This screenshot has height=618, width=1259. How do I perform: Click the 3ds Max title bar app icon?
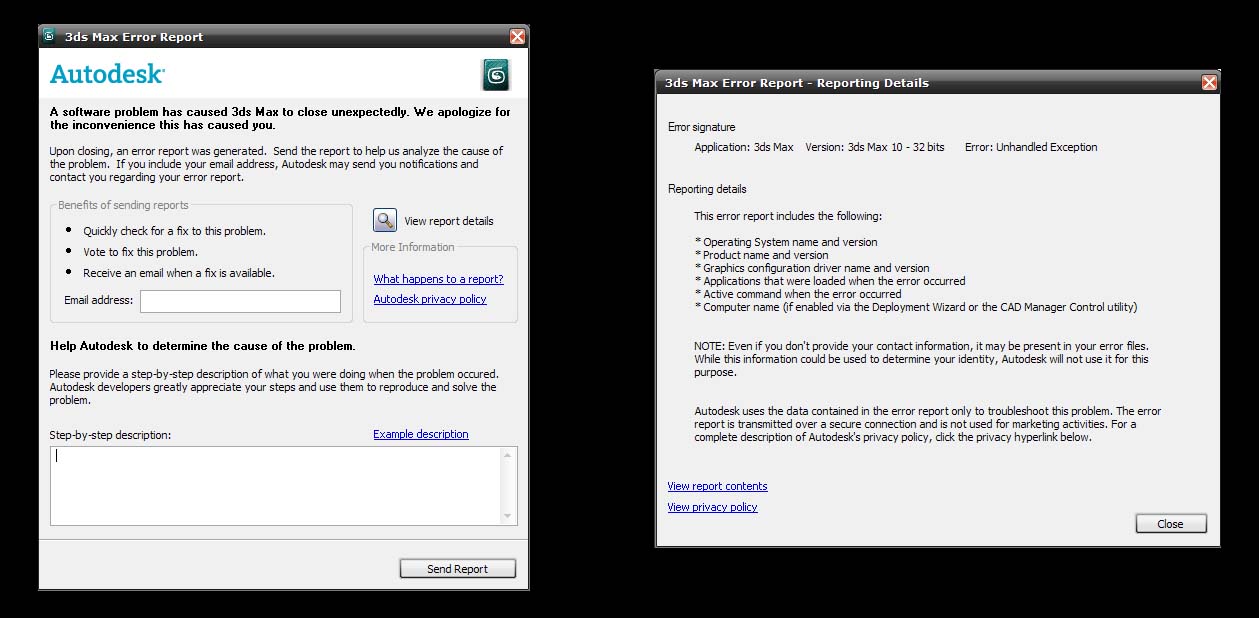point(49,36)
